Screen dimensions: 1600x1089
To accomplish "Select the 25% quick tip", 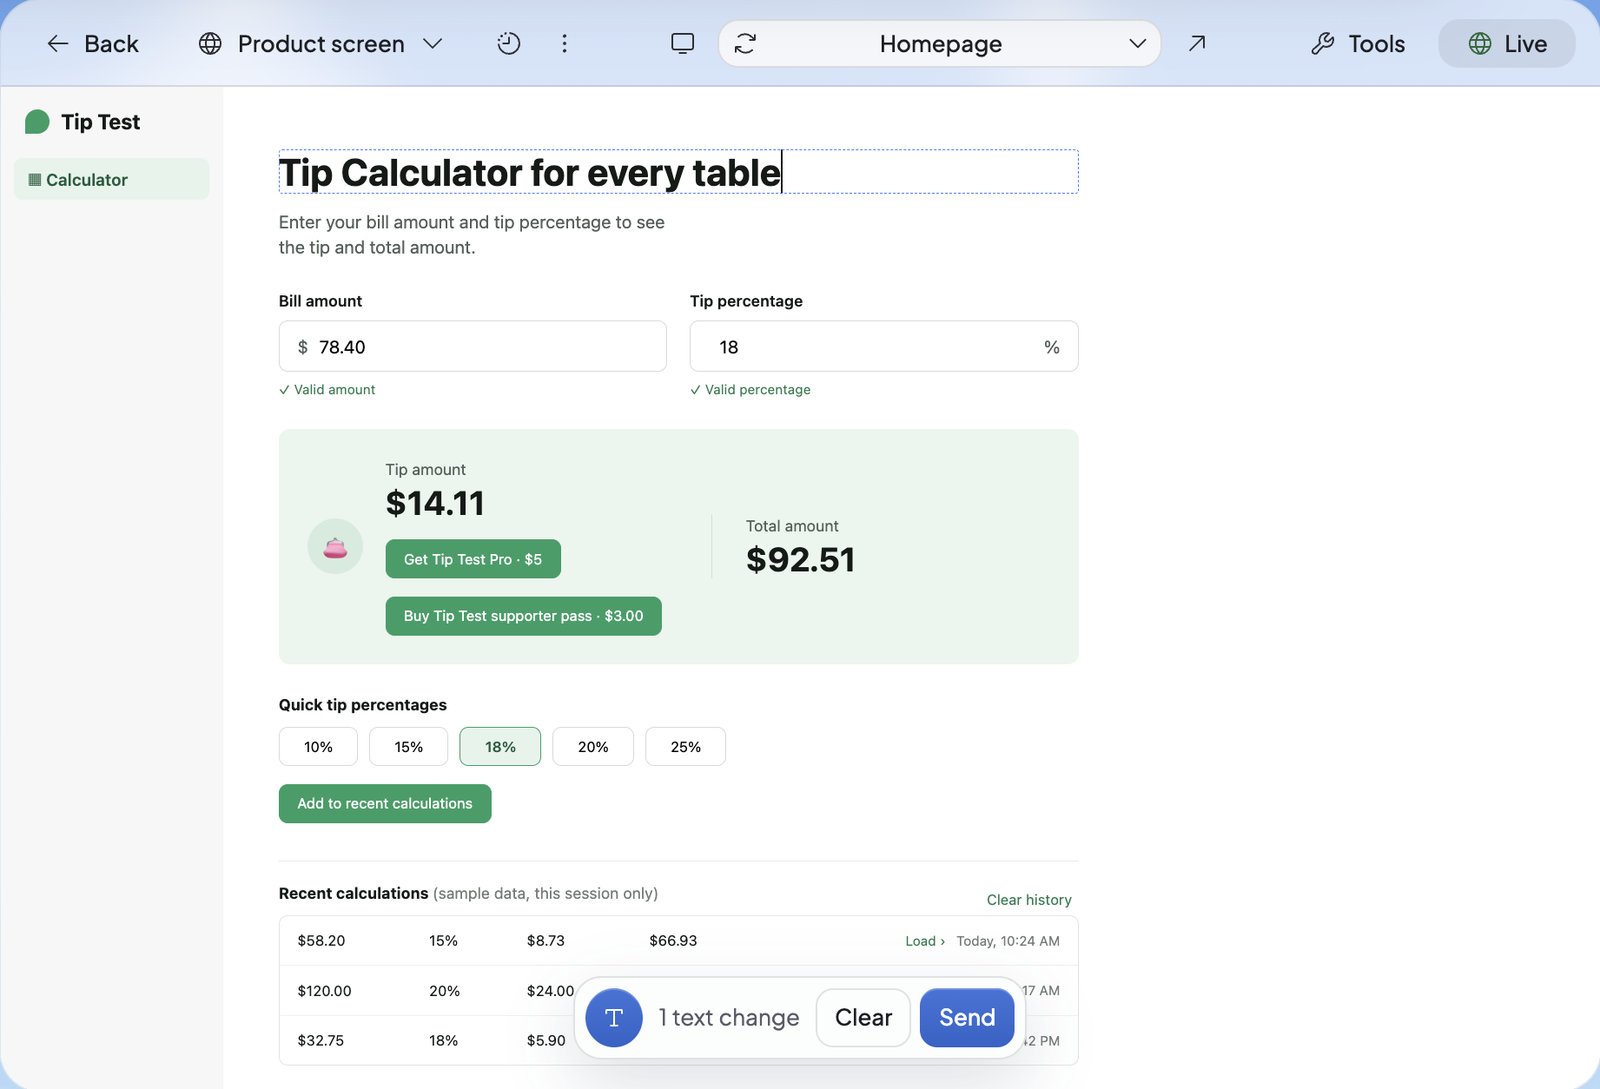I will click(x=686, y=747).
